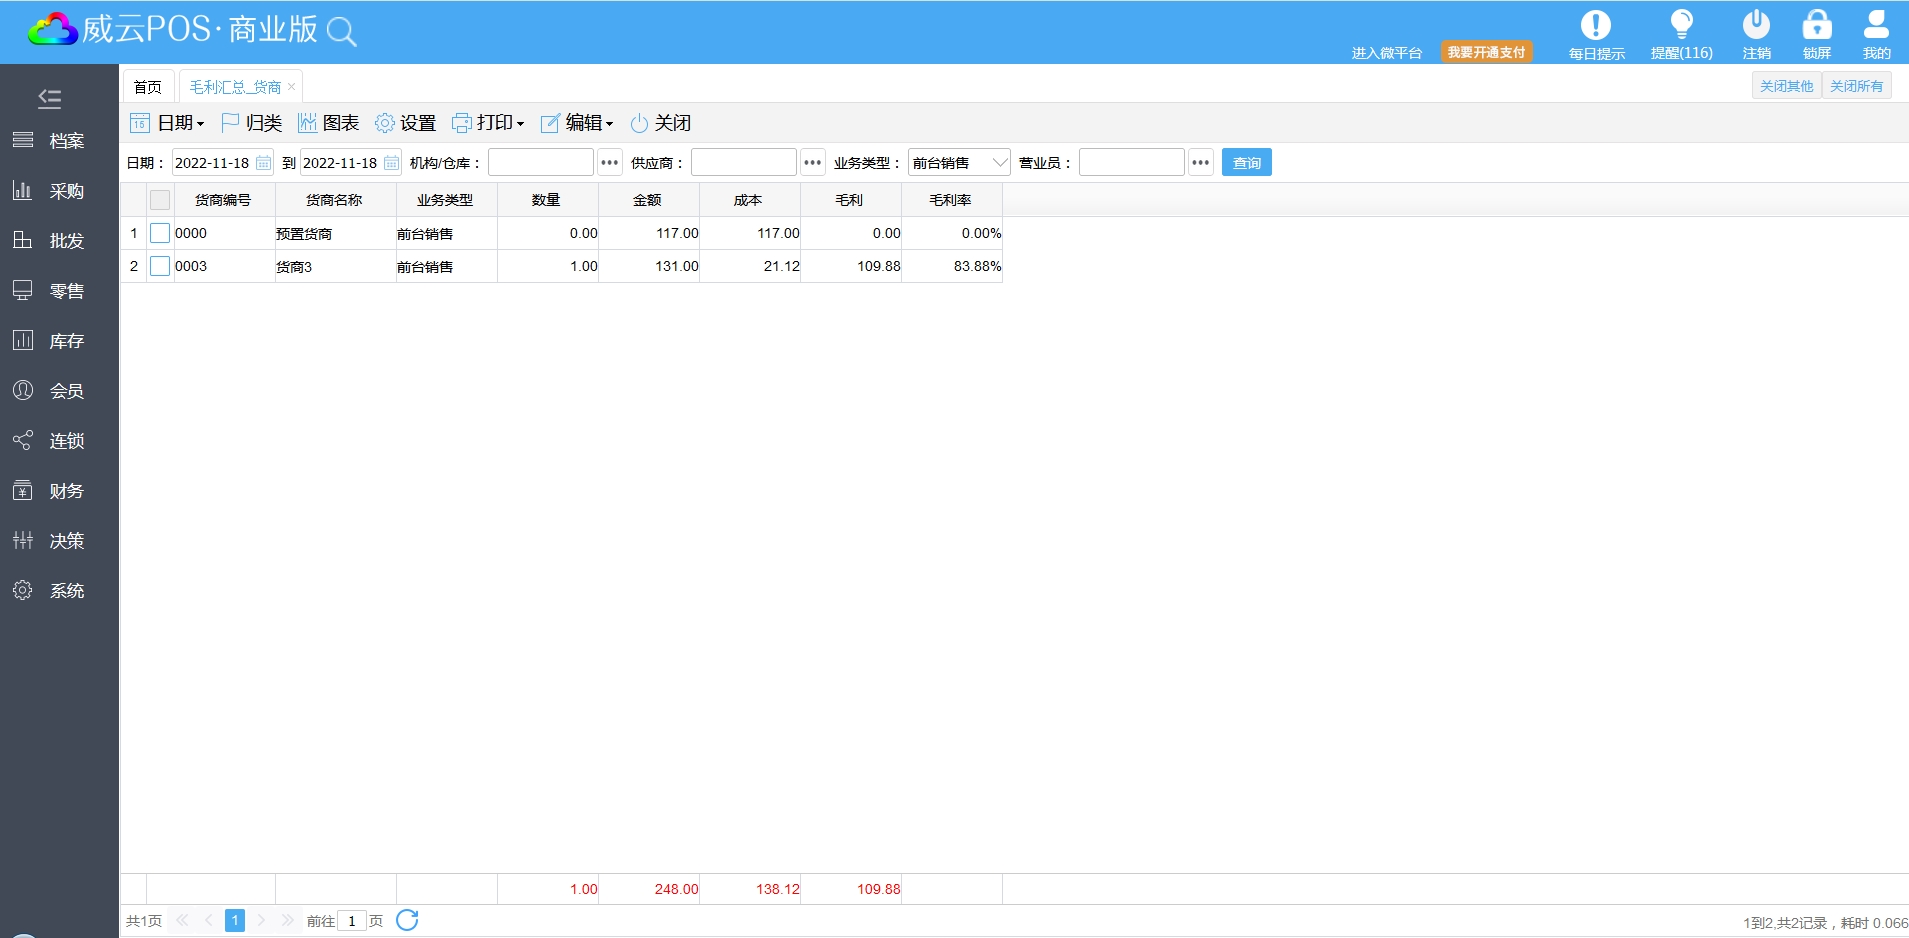The image size is (1909, 938).
Task: Click the search magnifier icon beside the logo
Action: coord(342,32)
